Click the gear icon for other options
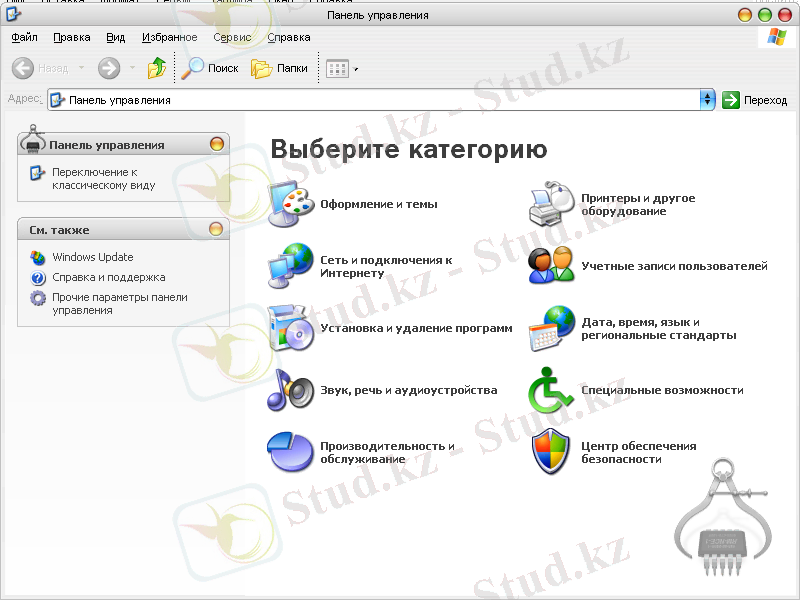This screenshot has height=600, width=800. [38, 297]
